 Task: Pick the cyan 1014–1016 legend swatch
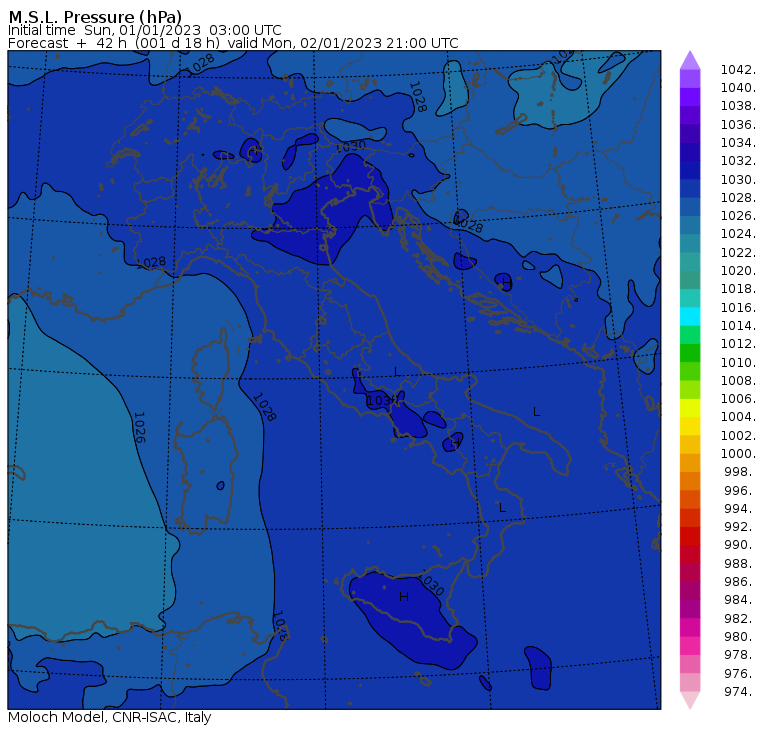690,317
